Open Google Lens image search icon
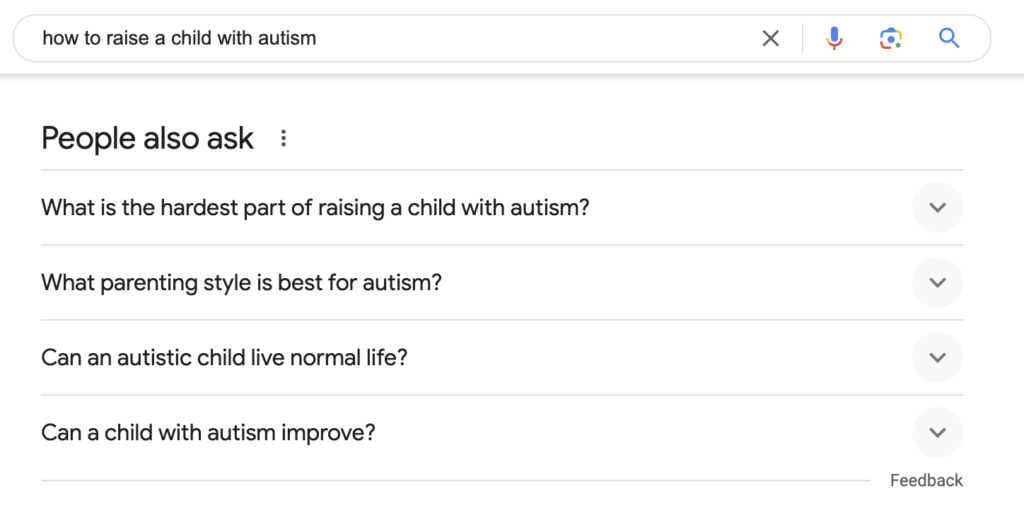Screen dimensions: 1024x511 tap(891, 39)
